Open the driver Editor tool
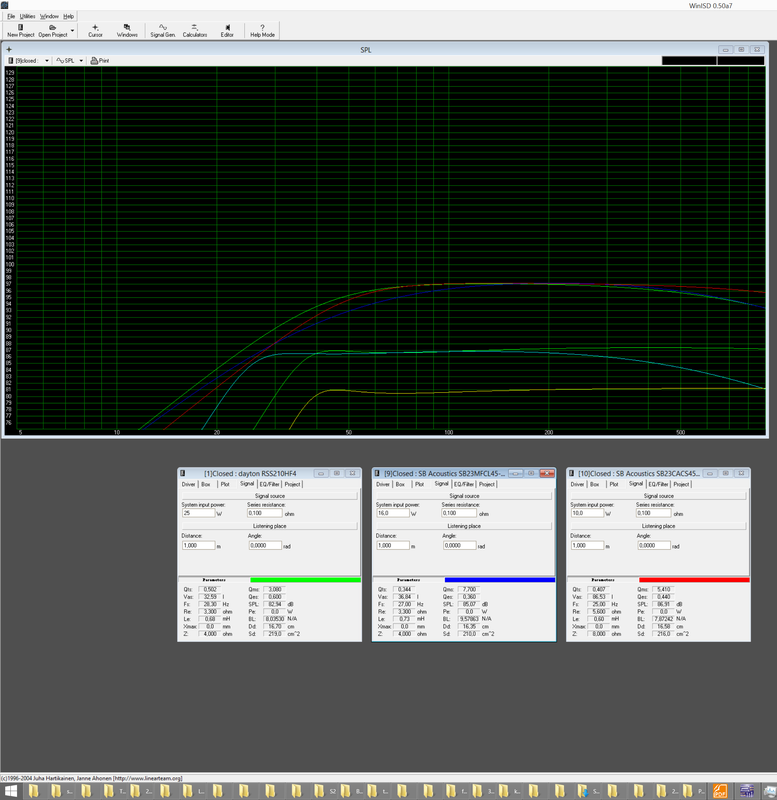 (x=227, y=31)
